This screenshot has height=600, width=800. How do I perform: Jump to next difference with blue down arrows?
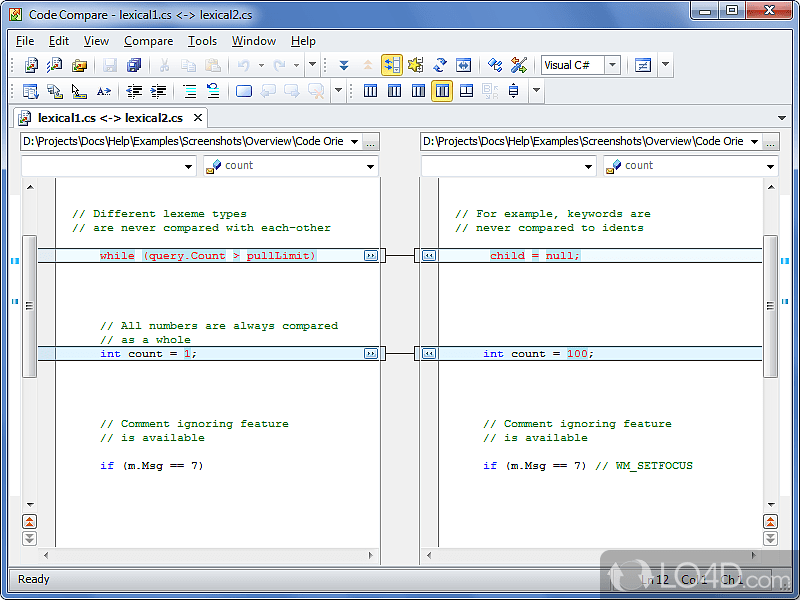[x=344, y=65]
